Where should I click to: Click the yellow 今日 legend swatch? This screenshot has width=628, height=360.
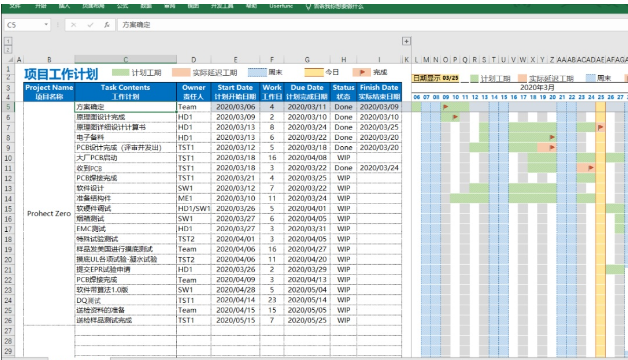[x=314, y=72]
